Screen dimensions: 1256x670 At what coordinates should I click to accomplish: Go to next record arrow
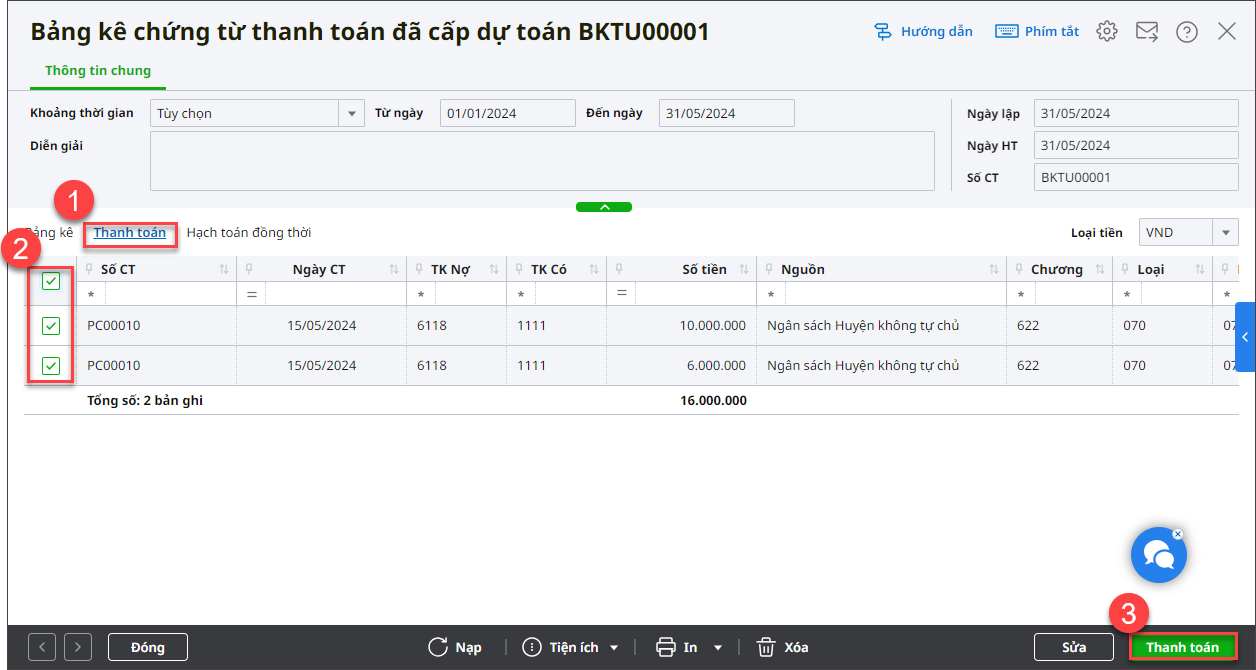coord(78,647)
